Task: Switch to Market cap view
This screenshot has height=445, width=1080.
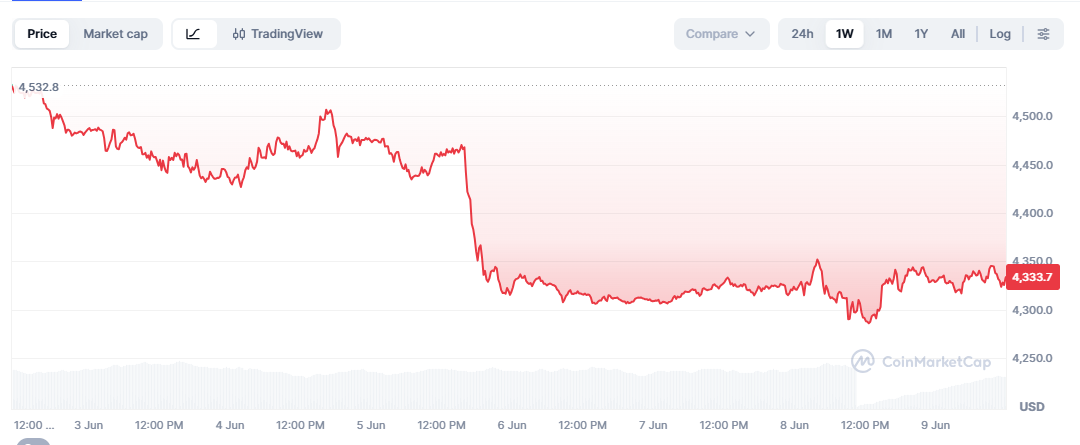Action: click(x=116, y=34)
